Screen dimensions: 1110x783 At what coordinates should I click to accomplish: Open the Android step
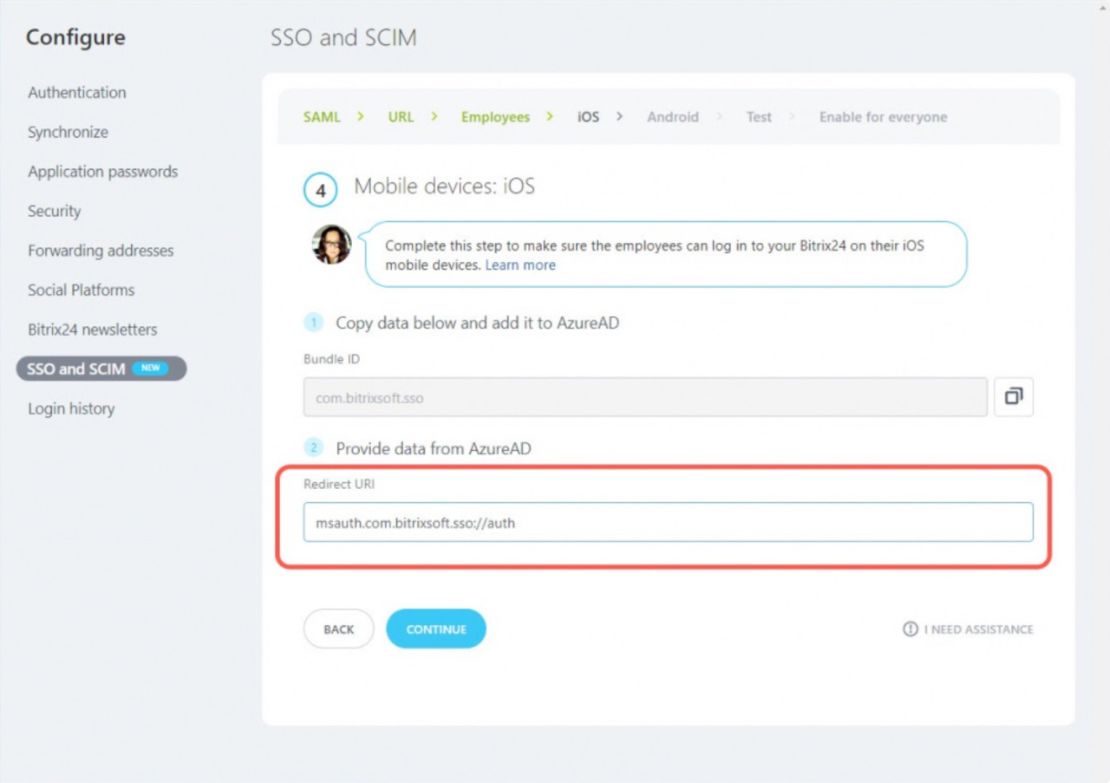673,117
